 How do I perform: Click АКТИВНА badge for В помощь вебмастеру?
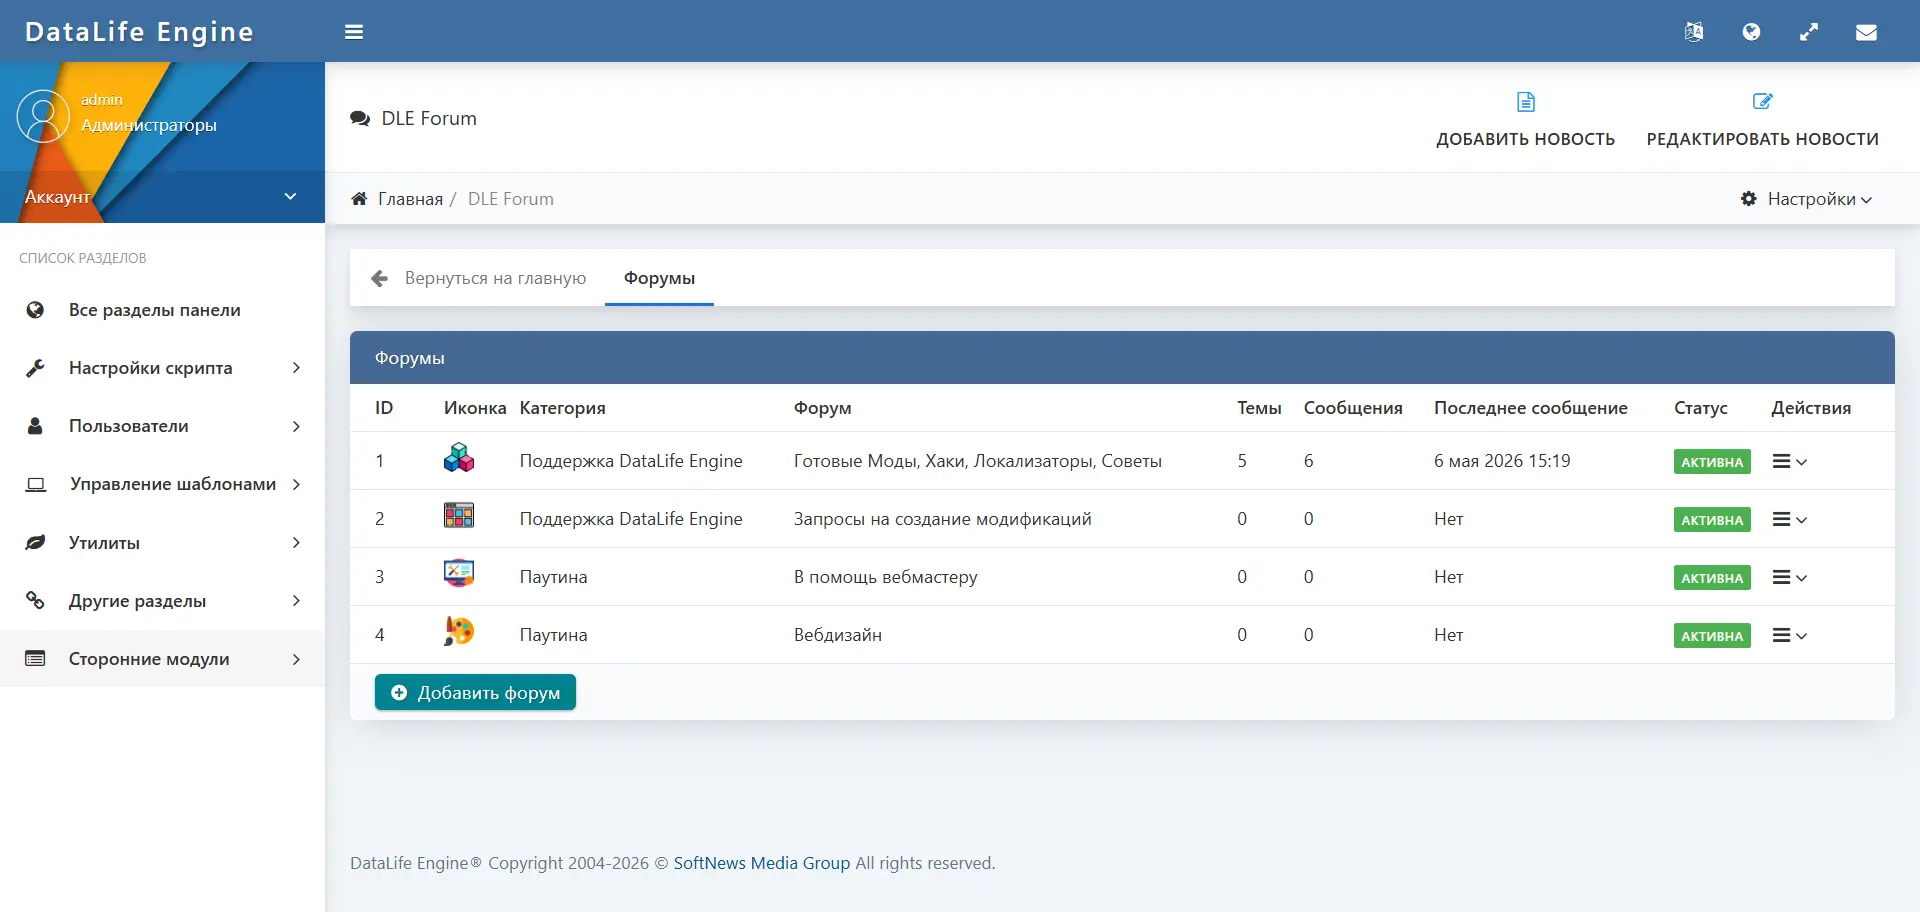pos(1712,578)
